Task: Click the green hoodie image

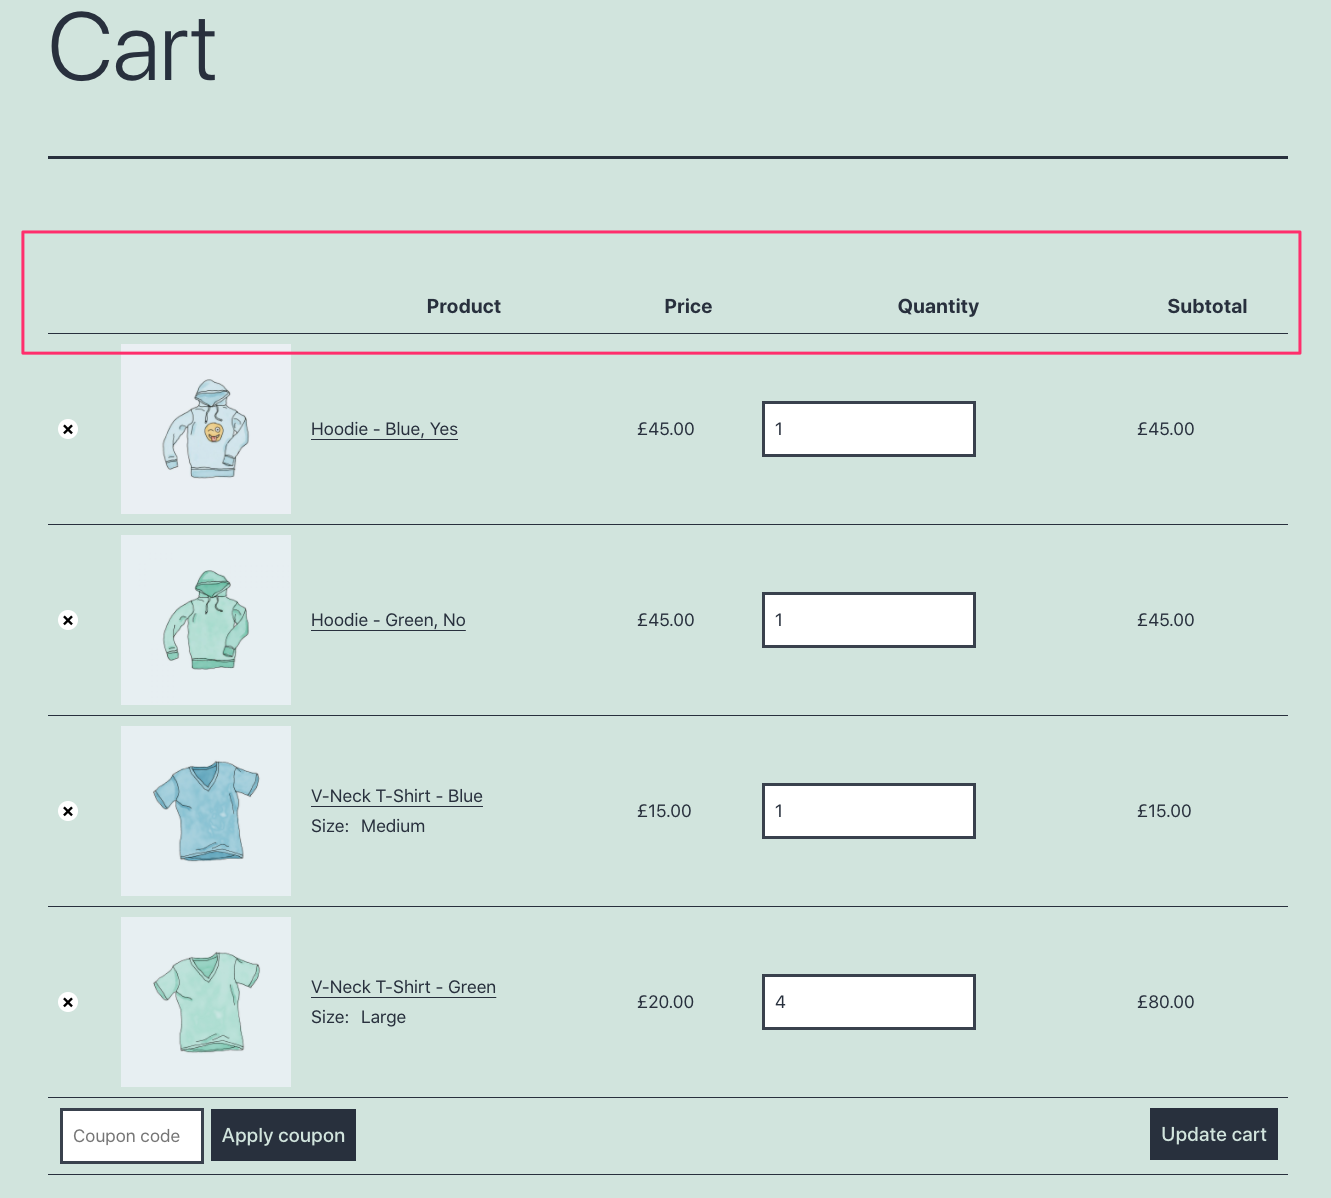Action: (x=205, y=619)
